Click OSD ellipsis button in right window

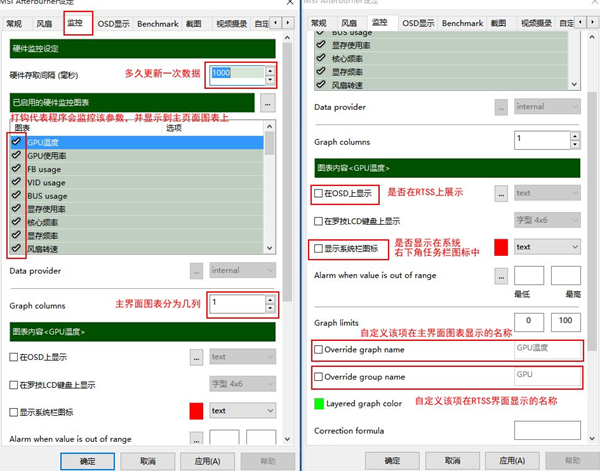pos(501,194)
